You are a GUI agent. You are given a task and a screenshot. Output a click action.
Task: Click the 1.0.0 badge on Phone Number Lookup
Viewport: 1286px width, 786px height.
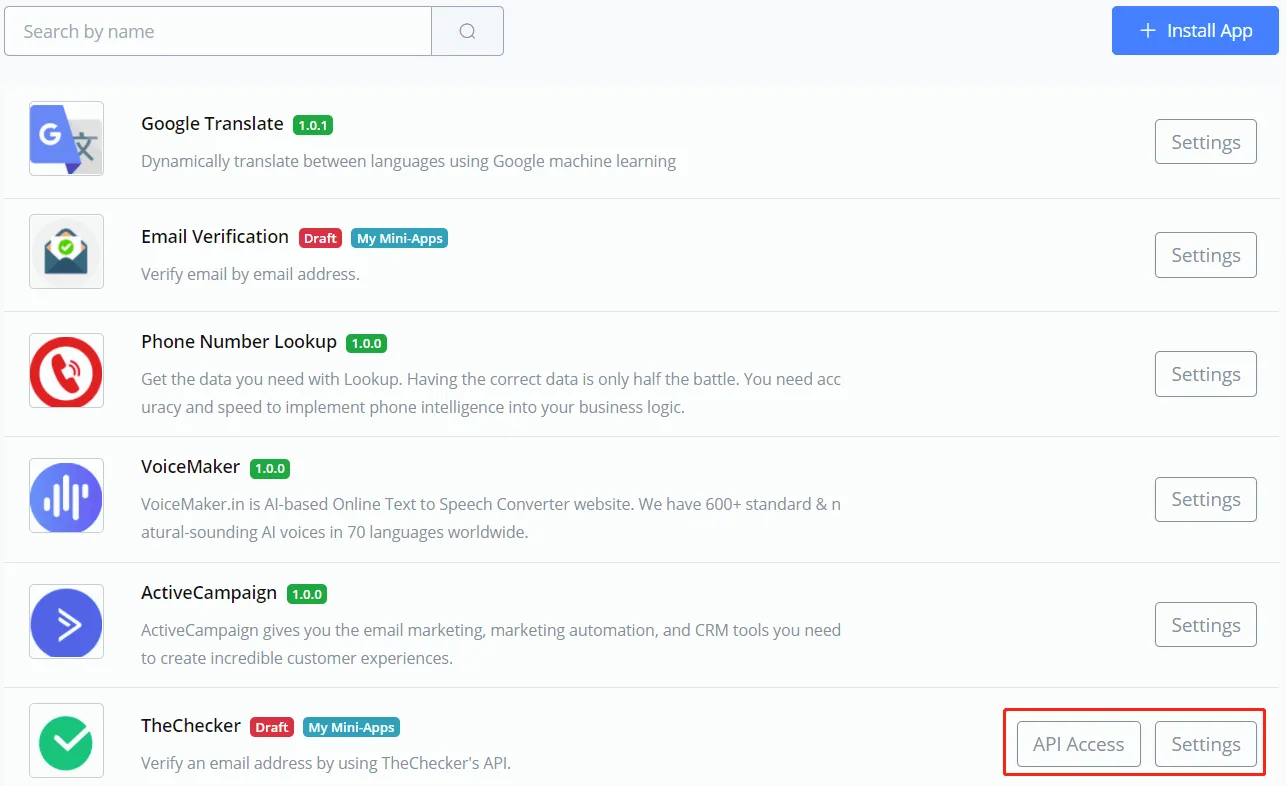pos(366,343)
